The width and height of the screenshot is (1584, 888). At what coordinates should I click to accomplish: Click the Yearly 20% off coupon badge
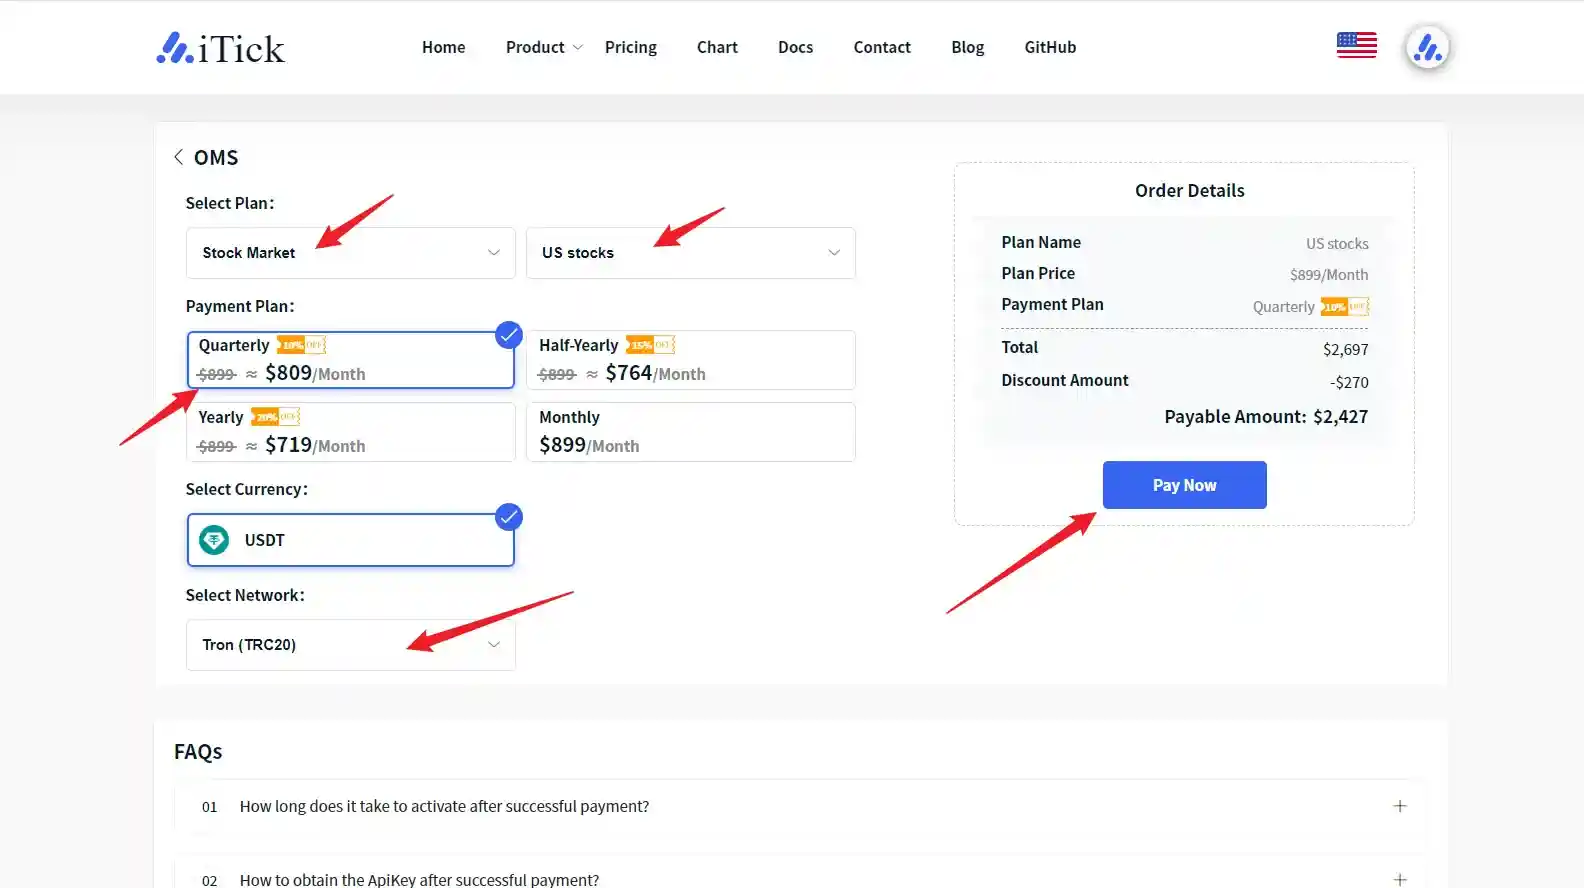tap(275, 417)
